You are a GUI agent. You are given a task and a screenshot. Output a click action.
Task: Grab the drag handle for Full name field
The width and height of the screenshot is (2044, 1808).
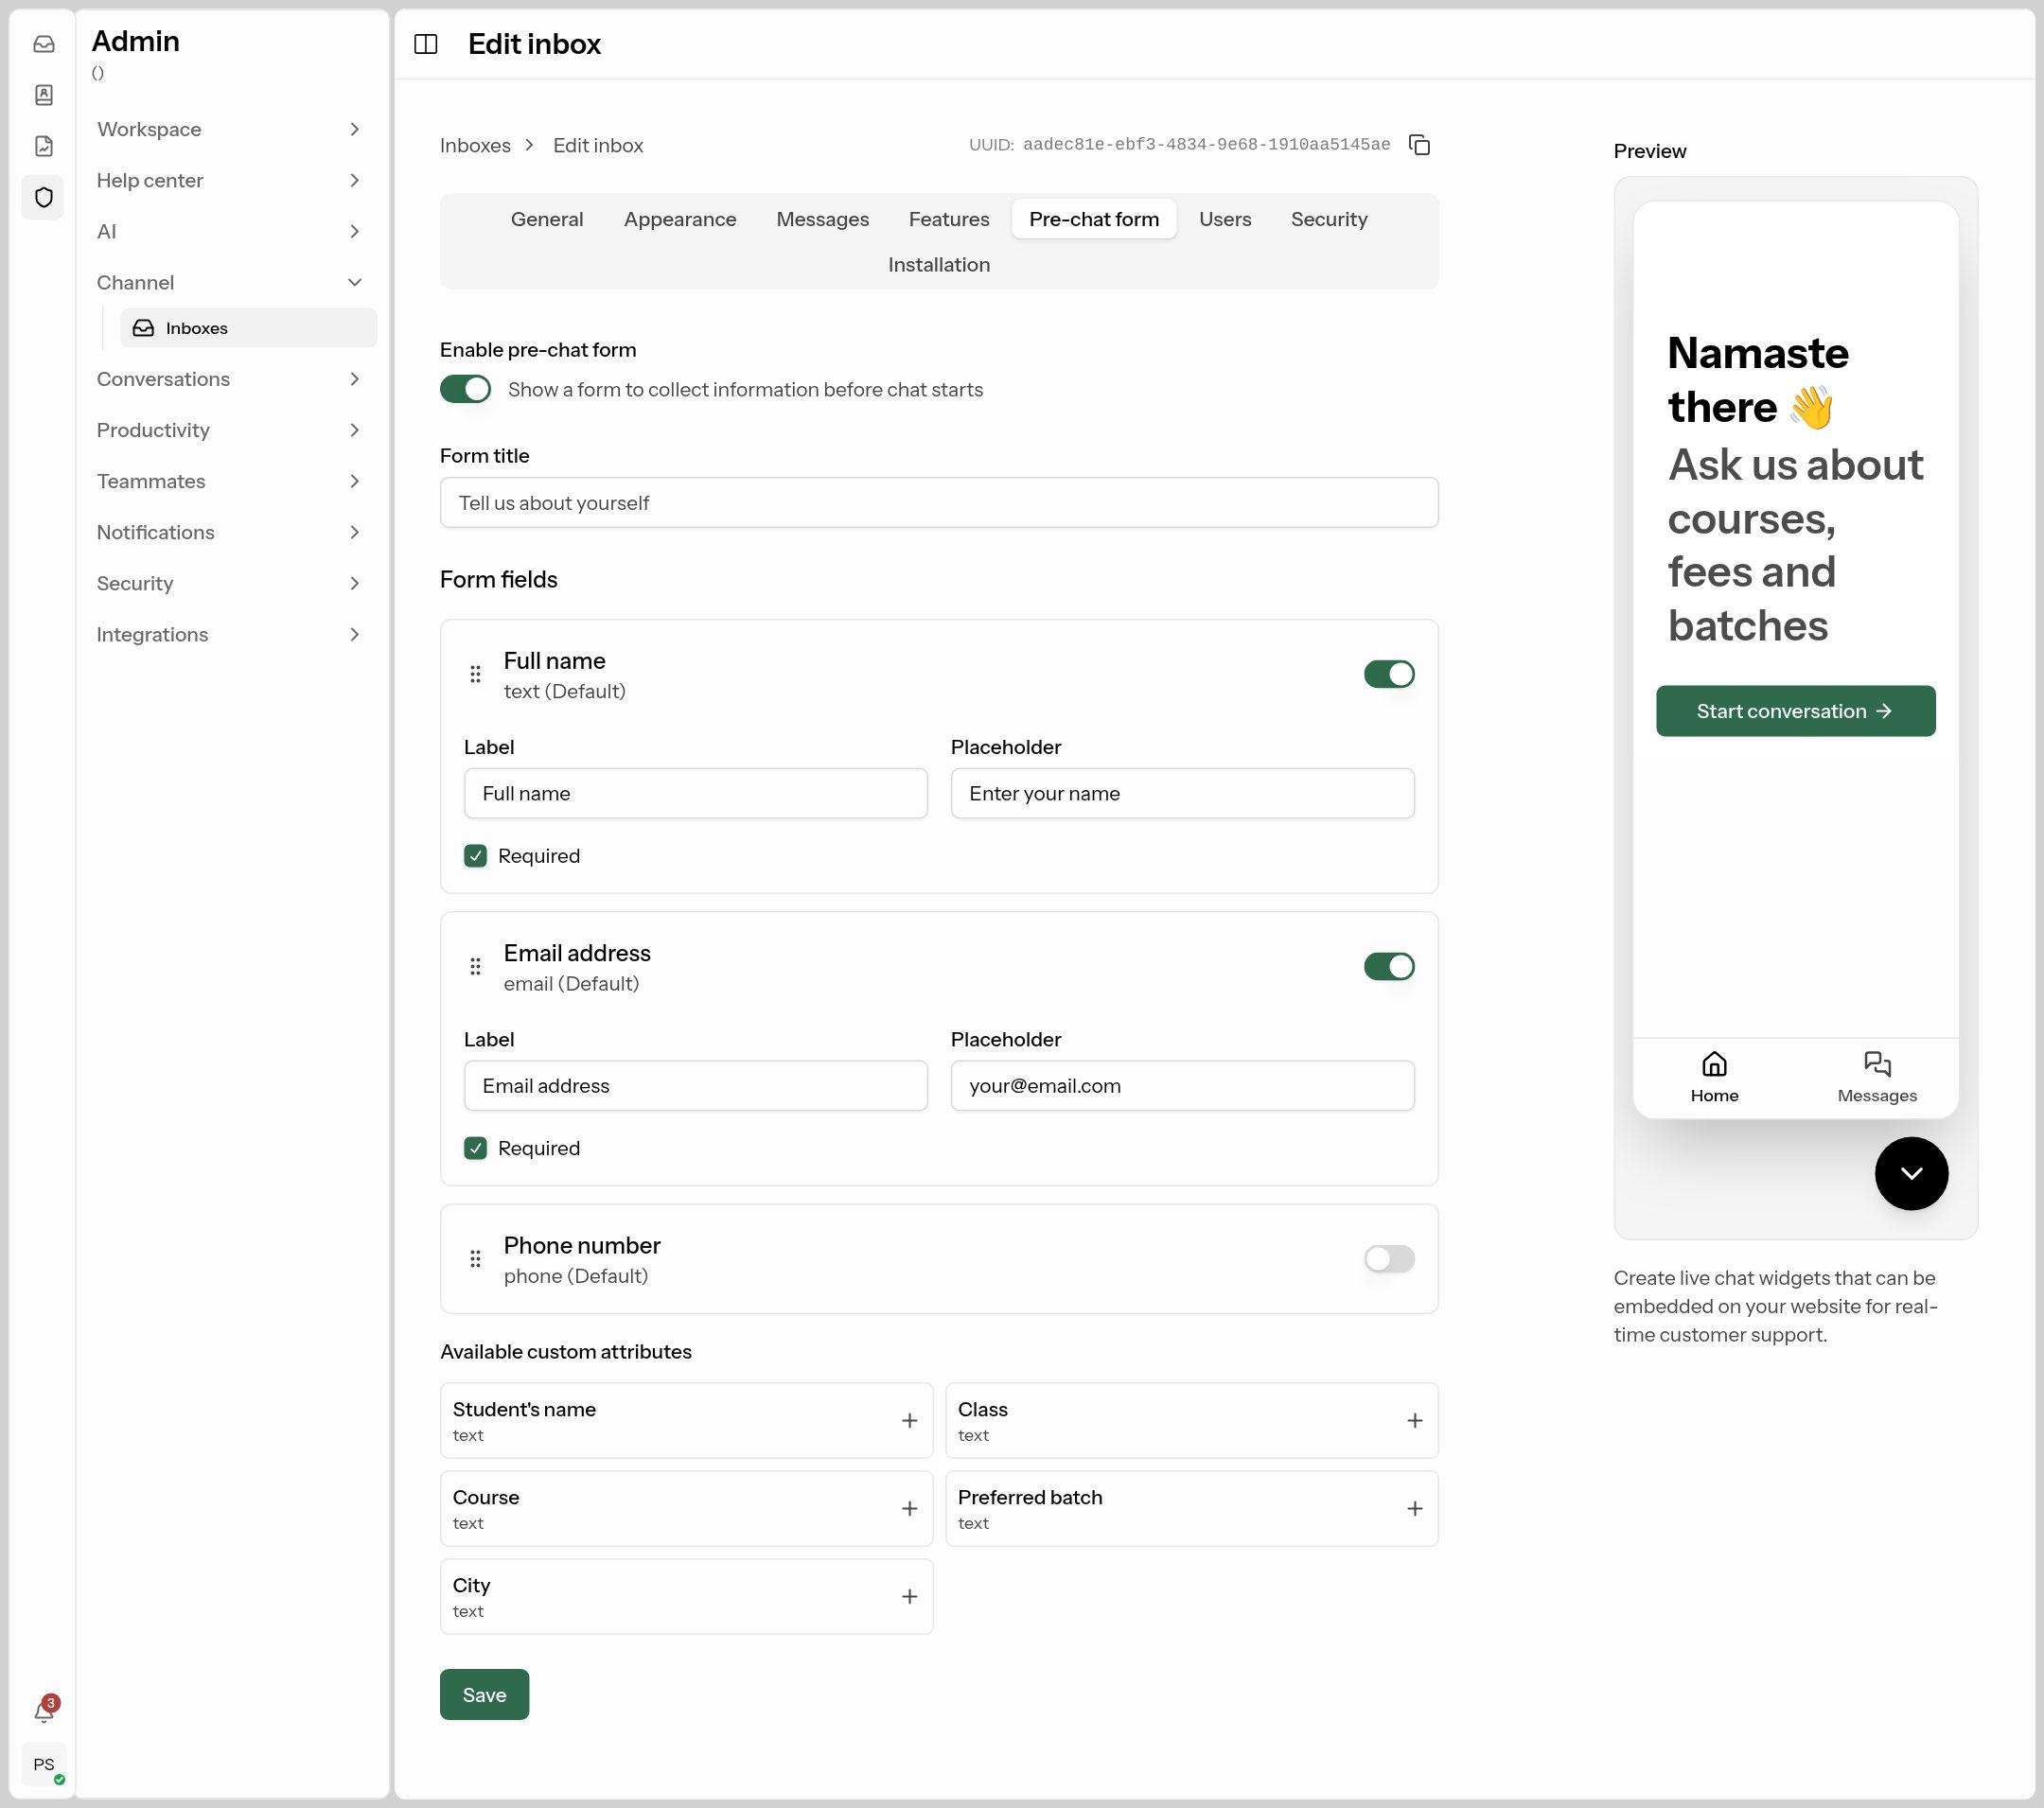click(x=476, y=674)
